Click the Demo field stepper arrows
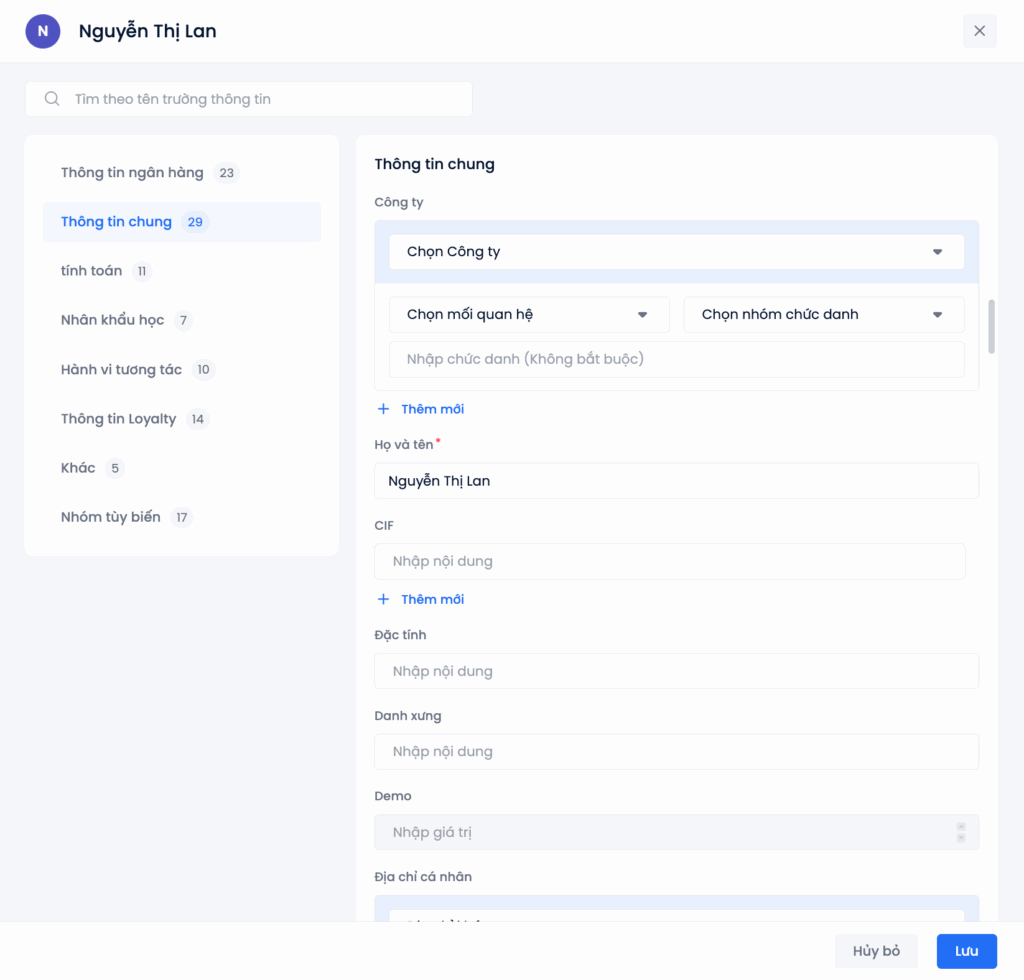 961,832
